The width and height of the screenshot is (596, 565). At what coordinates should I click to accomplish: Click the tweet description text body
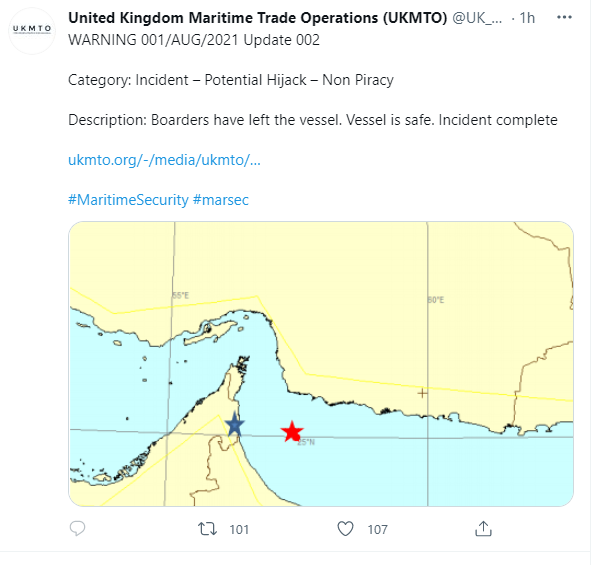pyautogui.click(x=313, y=120)
